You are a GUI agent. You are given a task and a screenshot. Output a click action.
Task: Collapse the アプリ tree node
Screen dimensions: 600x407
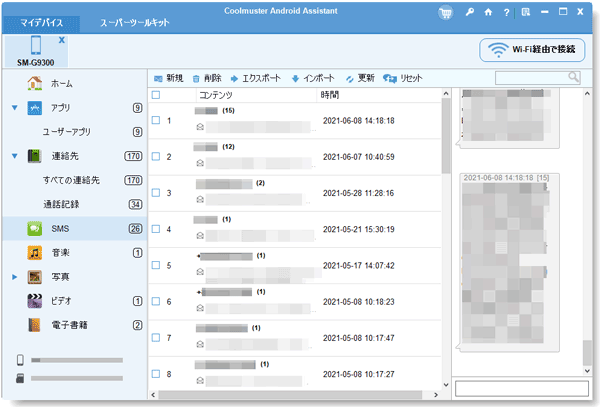pos(15,108)
